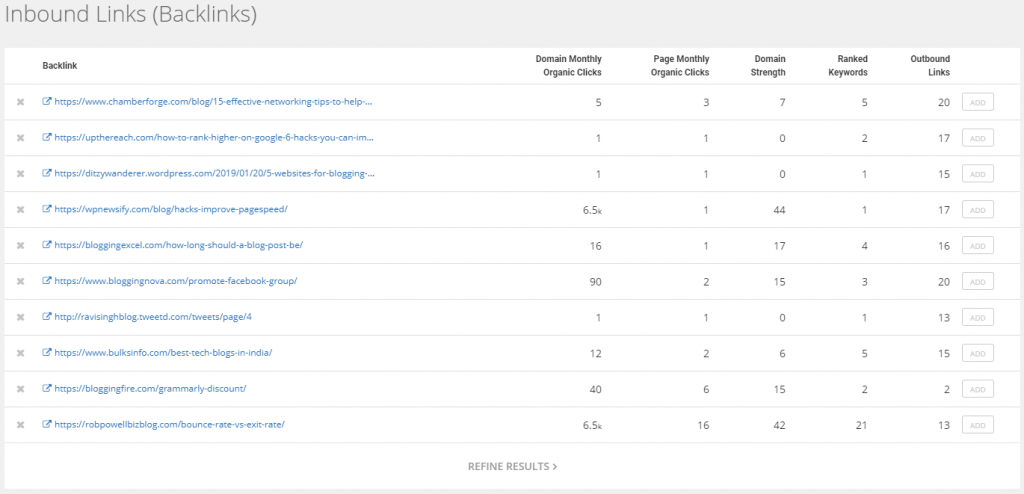Viewport: 1024px width, 494px height.
Task: Open the bloggingfire.com grammarly-discount link
Action: tap(149, 389)
